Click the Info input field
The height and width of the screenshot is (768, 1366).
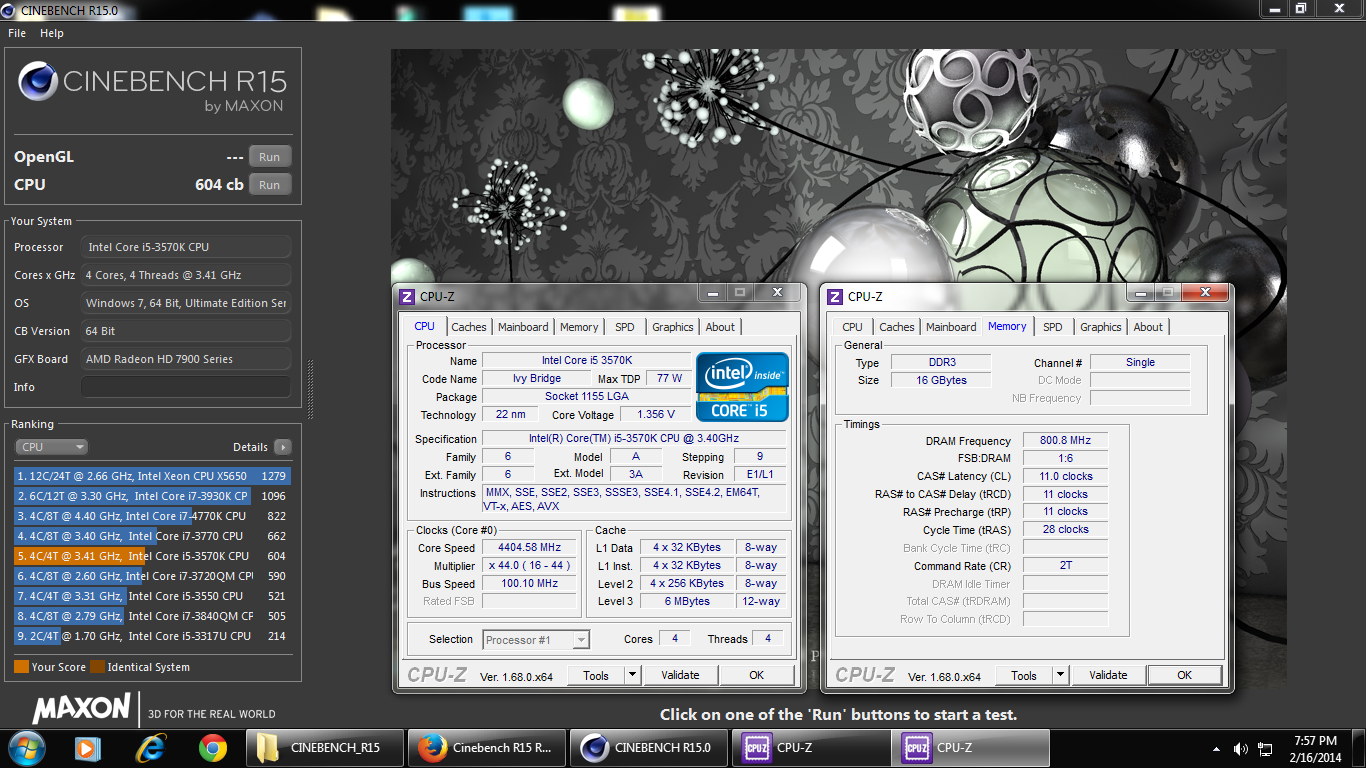[186, 387]
